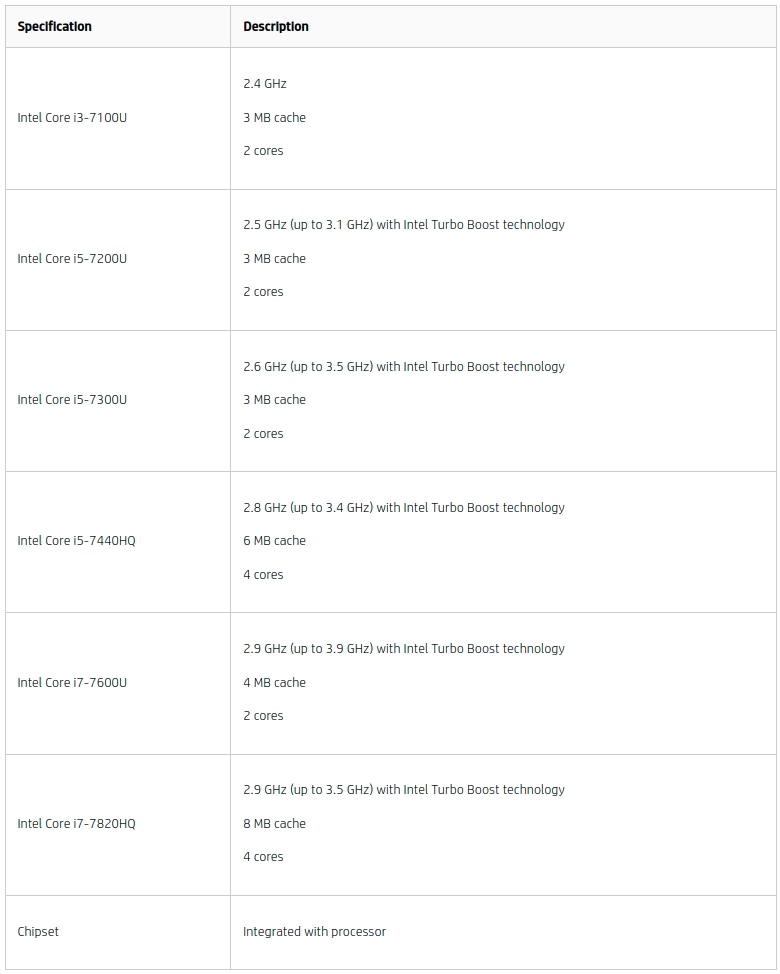
Task: Click the '2.4 GHz' text
Action: (265, 83)
